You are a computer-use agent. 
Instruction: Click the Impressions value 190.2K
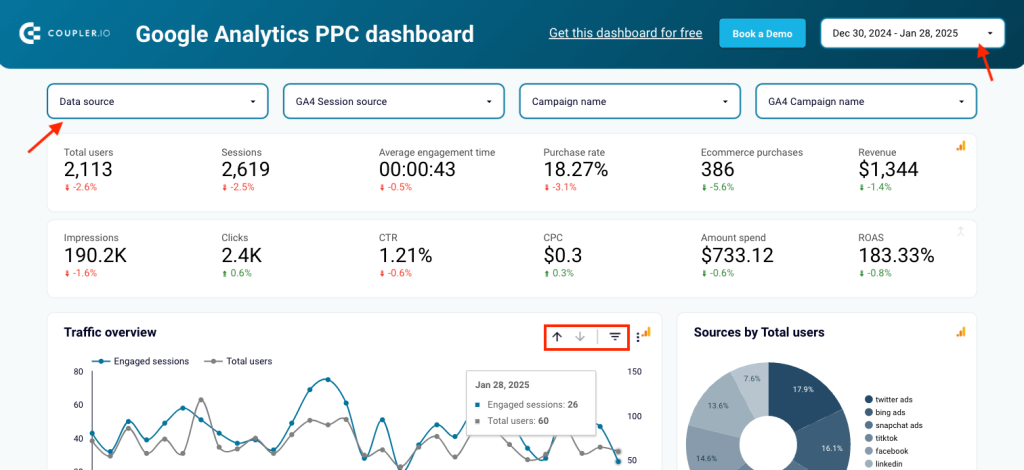coord(95,255)
